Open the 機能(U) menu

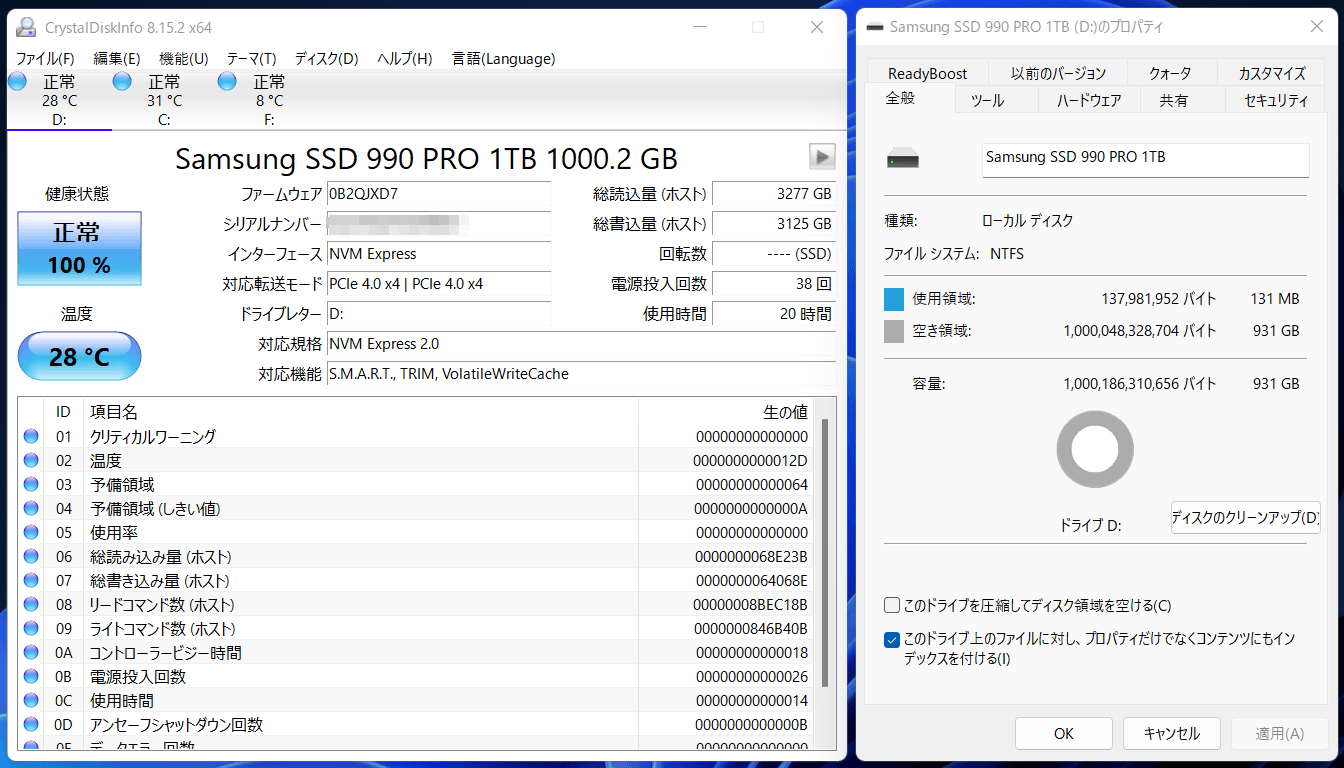click(x=184, y=59)
